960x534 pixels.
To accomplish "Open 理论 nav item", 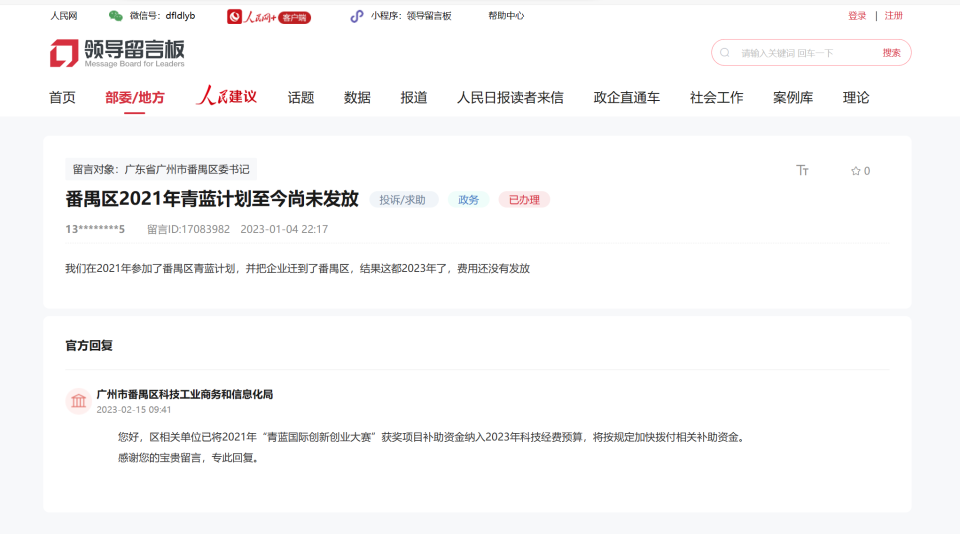I will (856, 97).
